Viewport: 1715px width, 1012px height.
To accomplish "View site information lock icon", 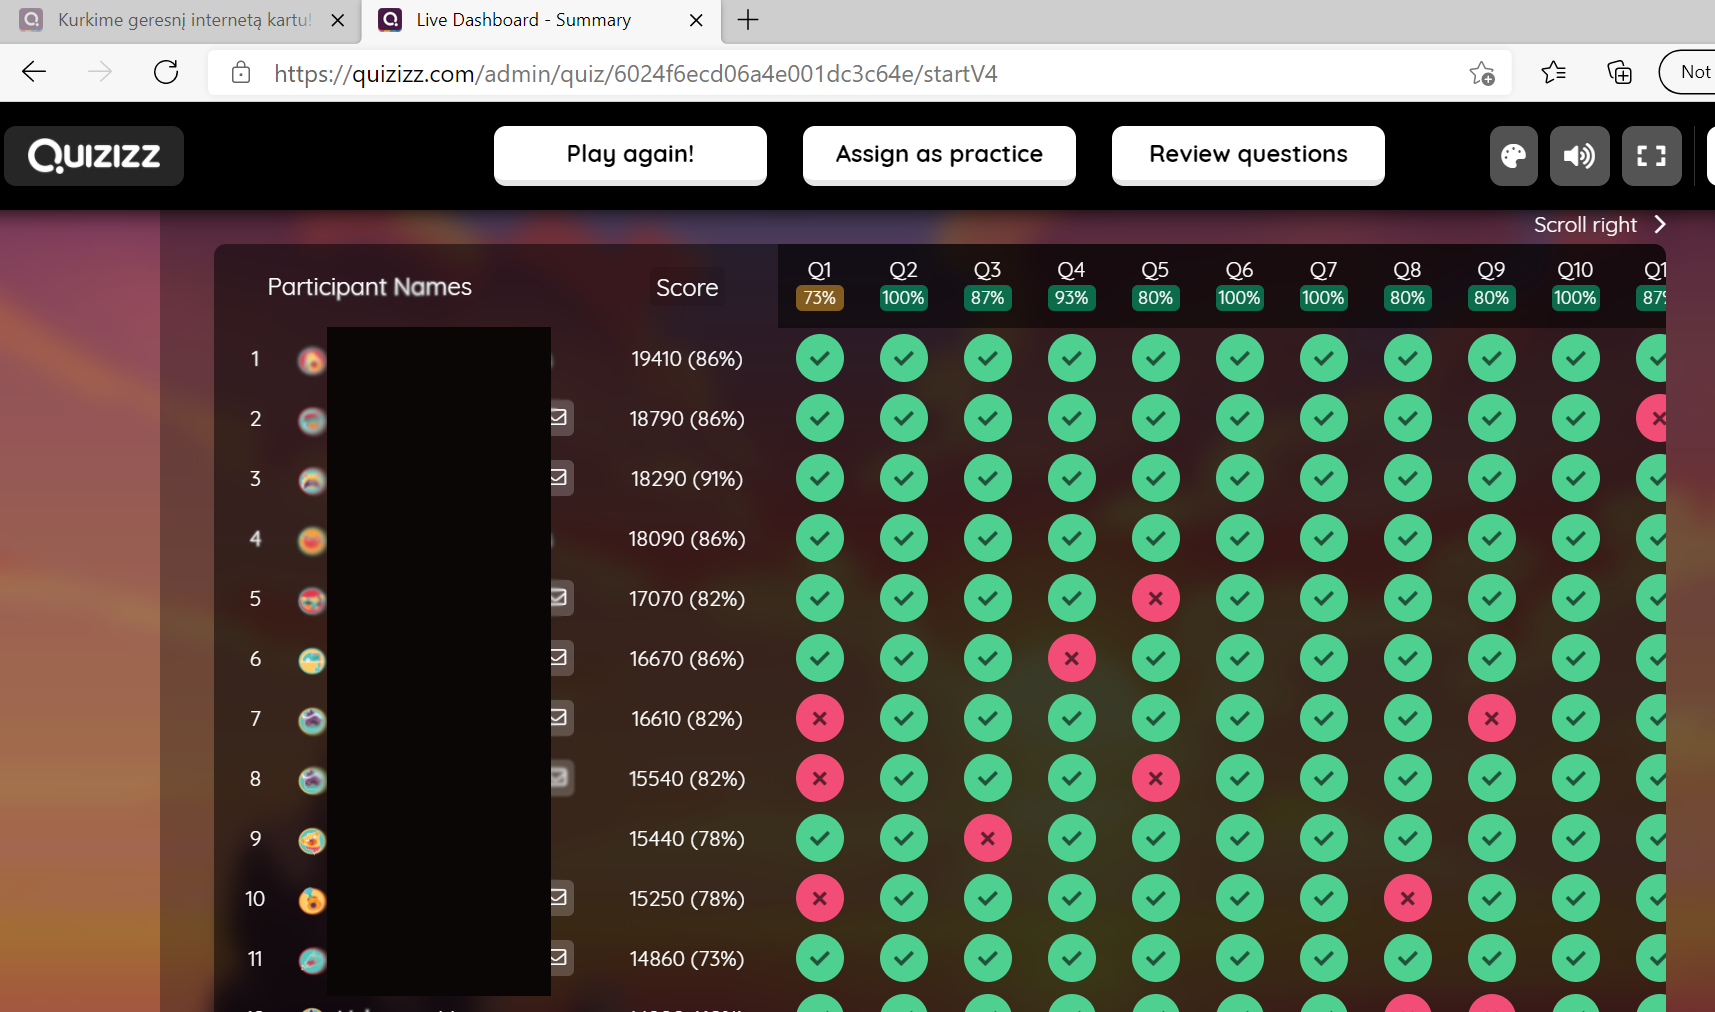I will 241,73.
